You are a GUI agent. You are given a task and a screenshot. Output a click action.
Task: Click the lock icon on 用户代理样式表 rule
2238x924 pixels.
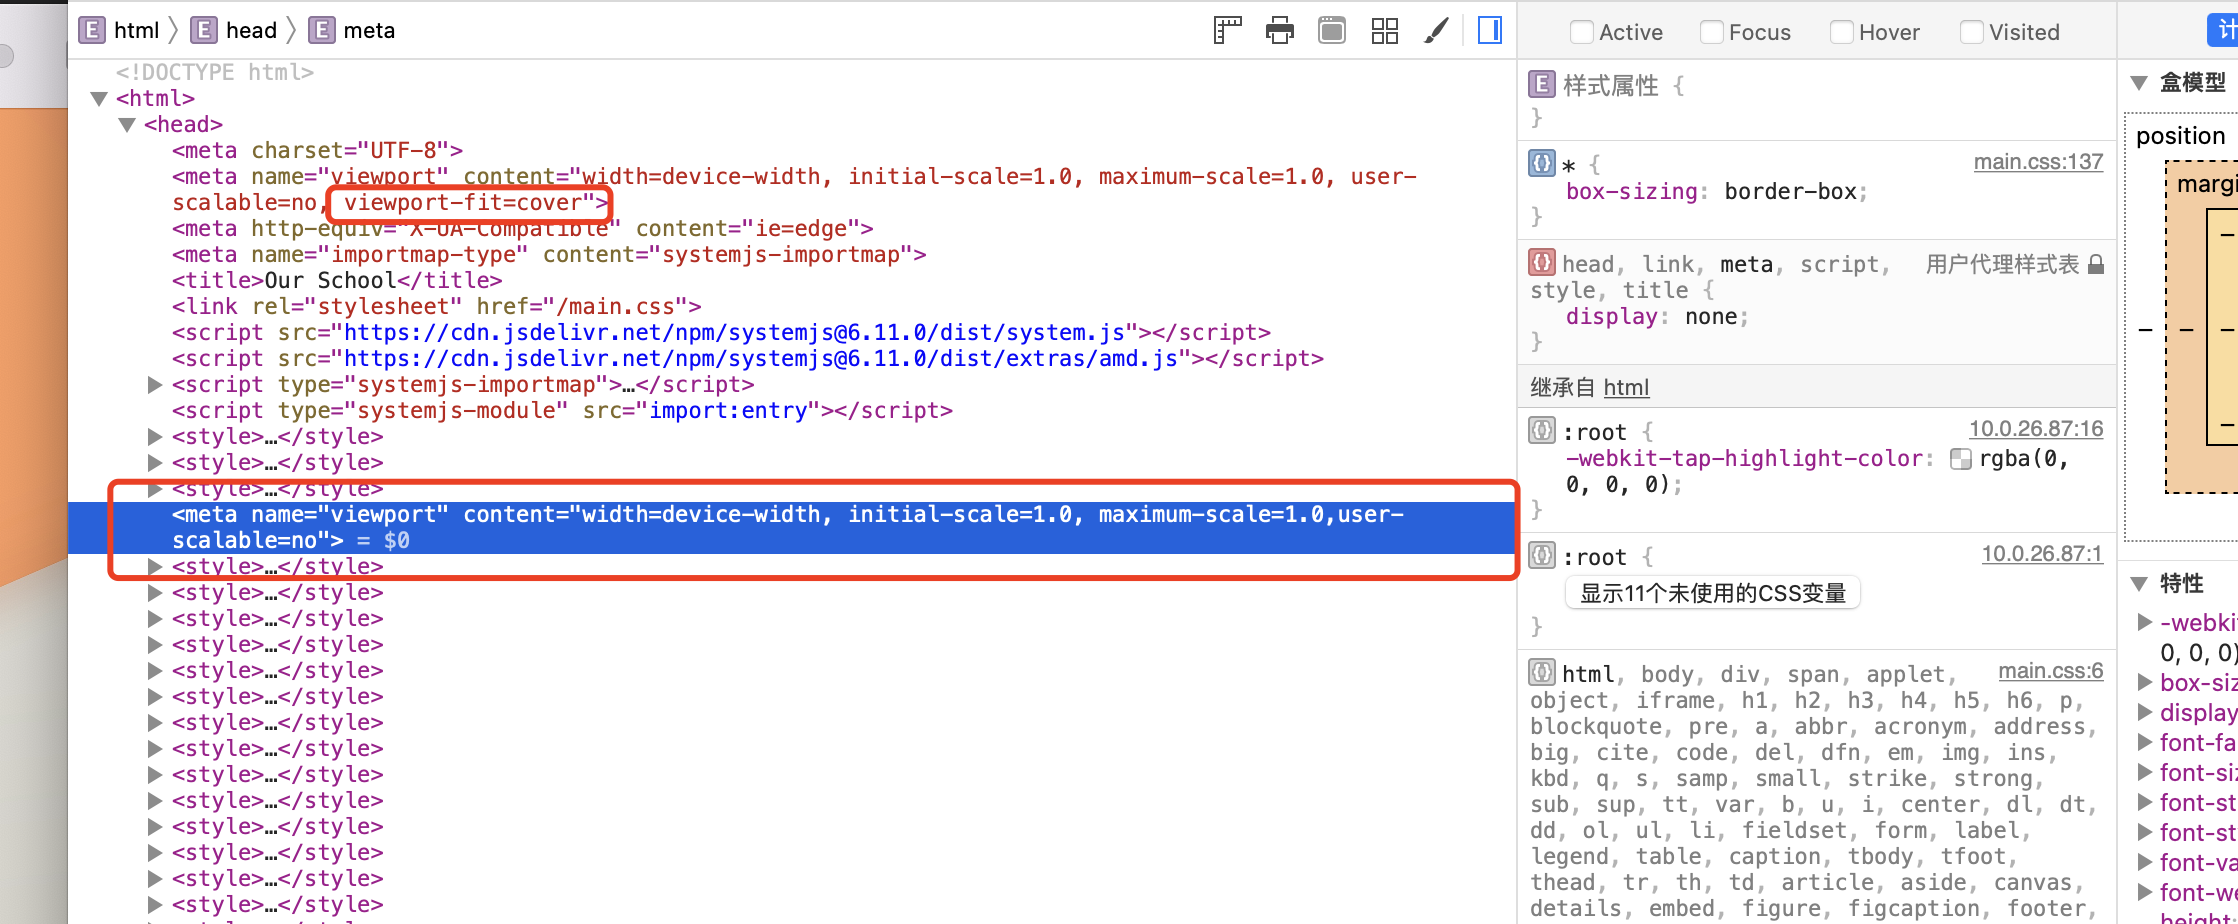tap(2098, 263)
